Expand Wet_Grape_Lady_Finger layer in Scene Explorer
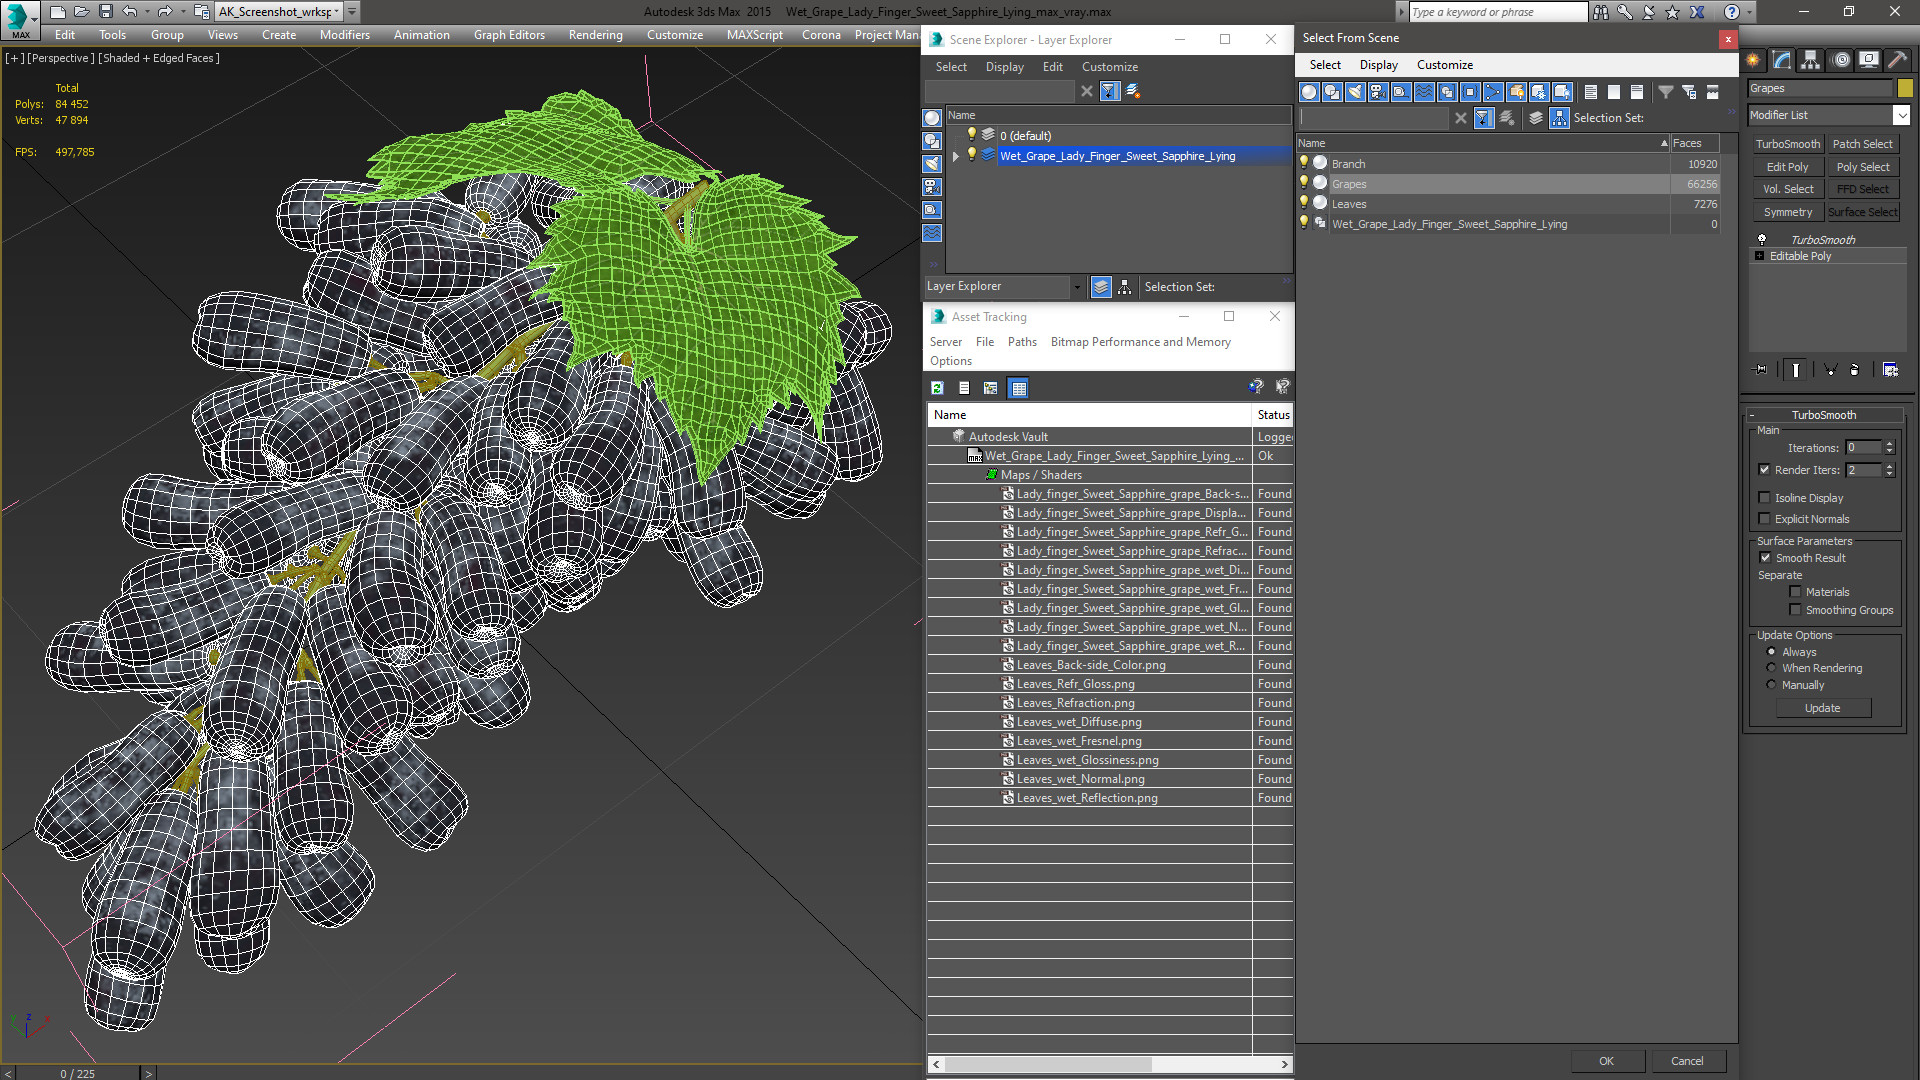Image resolution: width=1920 pixels, height=1080 pixels. (x=956, y=156)
